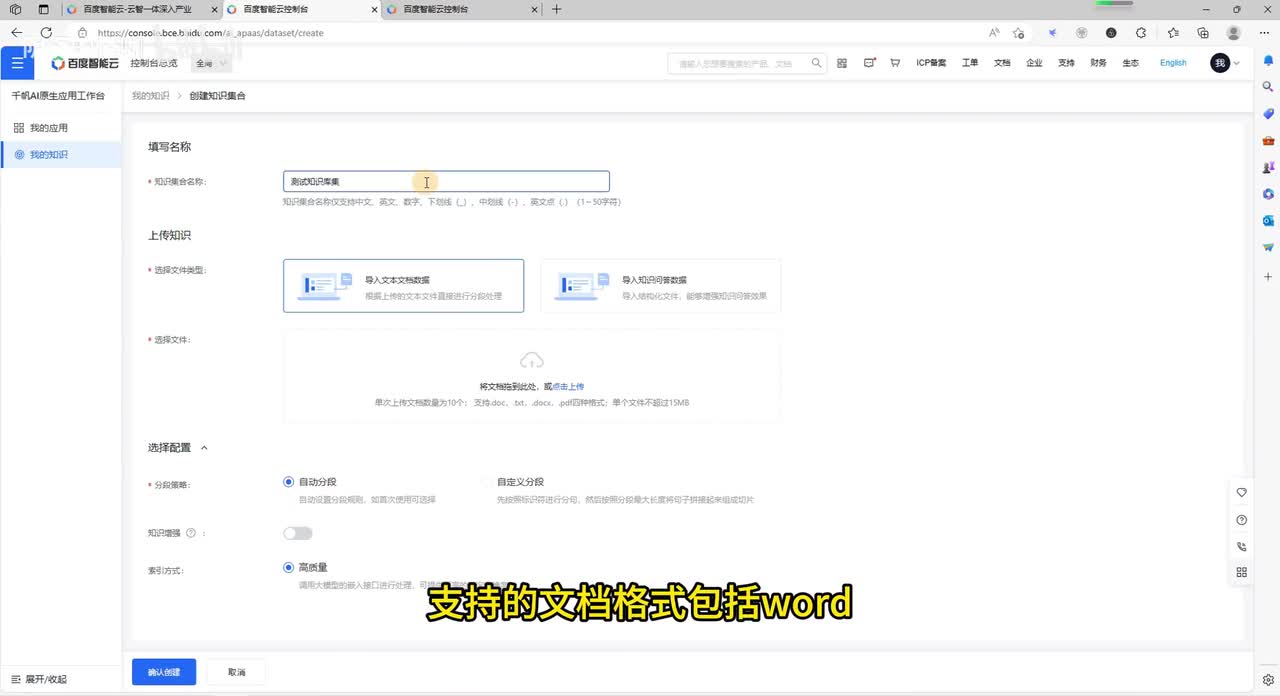Click the 知识集合名称 input field
Screen dimensions: 1280x696
click(x=446, y=182)
